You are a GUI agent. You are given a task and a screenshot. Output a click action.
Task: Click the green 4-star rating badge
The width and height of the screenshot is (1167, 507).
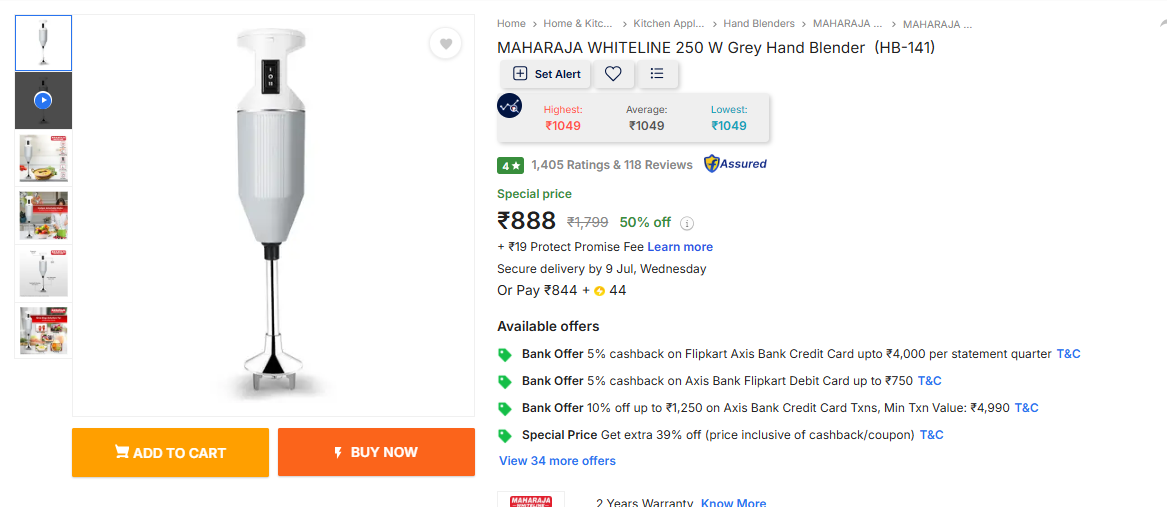pyautogui.click(x=510, y=165)
